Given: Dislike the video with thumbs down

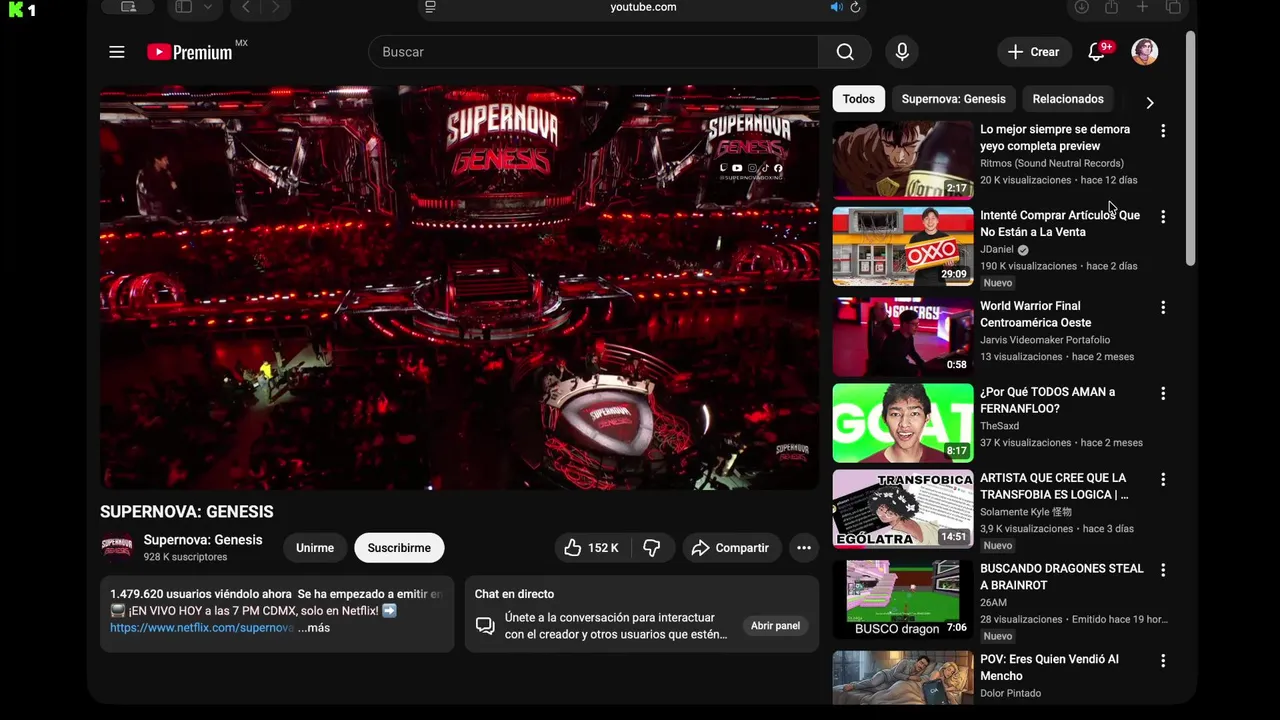Looking at the screenshot, I should [652, 548].
